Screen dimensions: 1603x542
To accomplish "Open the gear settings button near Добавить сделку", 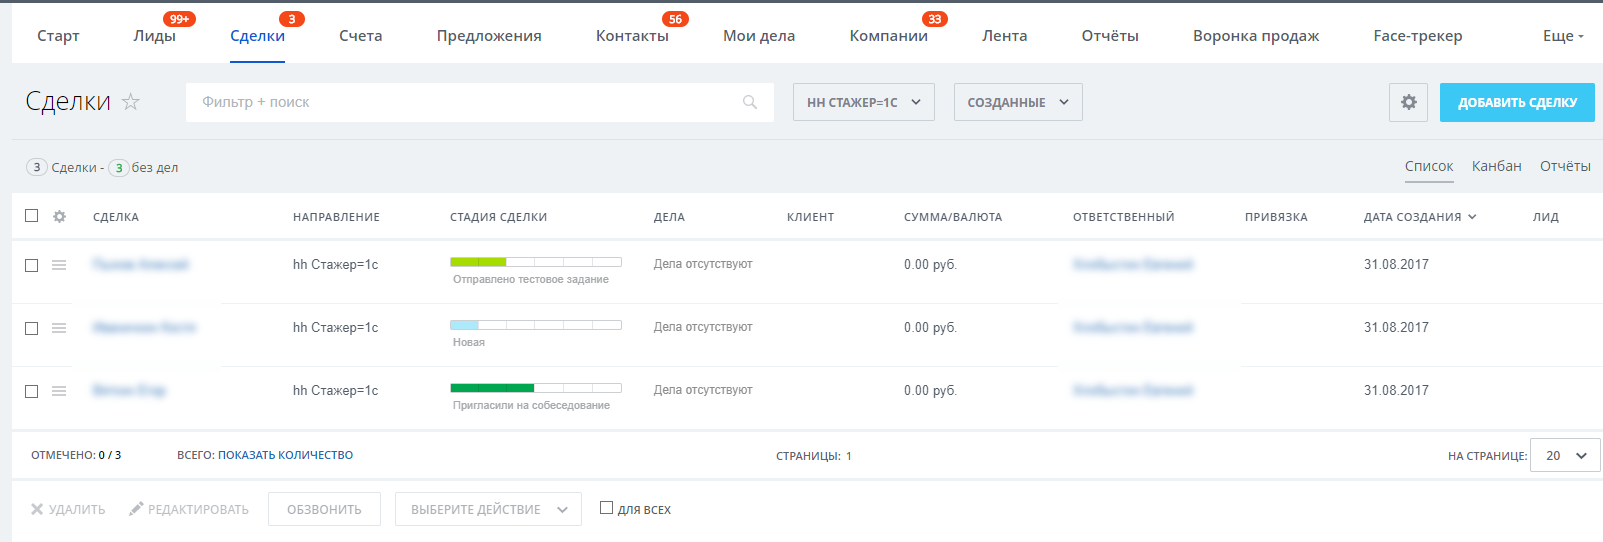I will point(1408,102).
